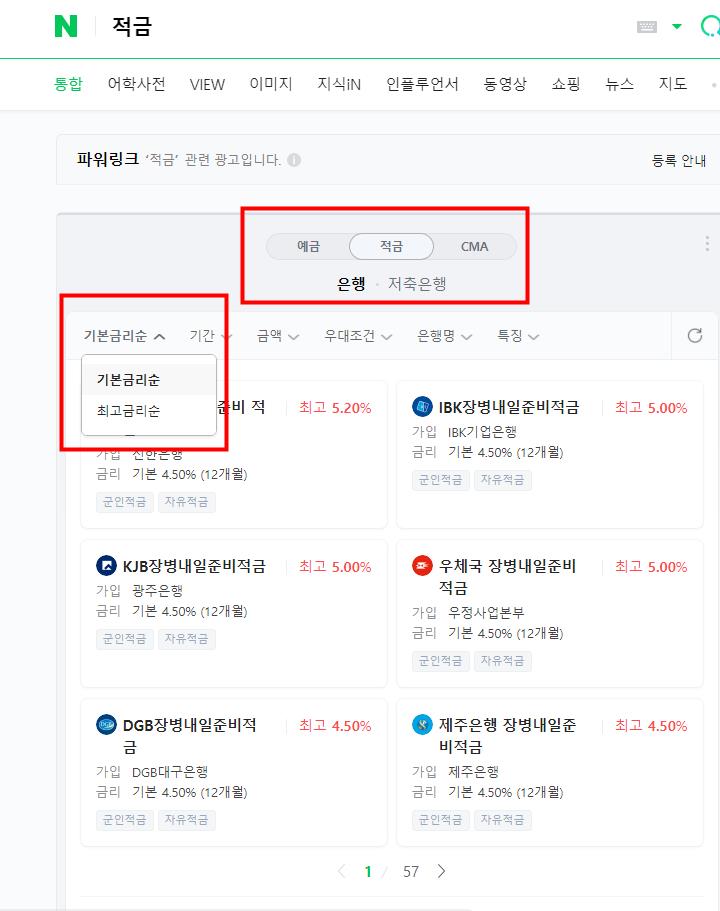This screenshot has height=911, width=720.
Task: Select the 적금 toggle option
Action: (x=391, y=246)
